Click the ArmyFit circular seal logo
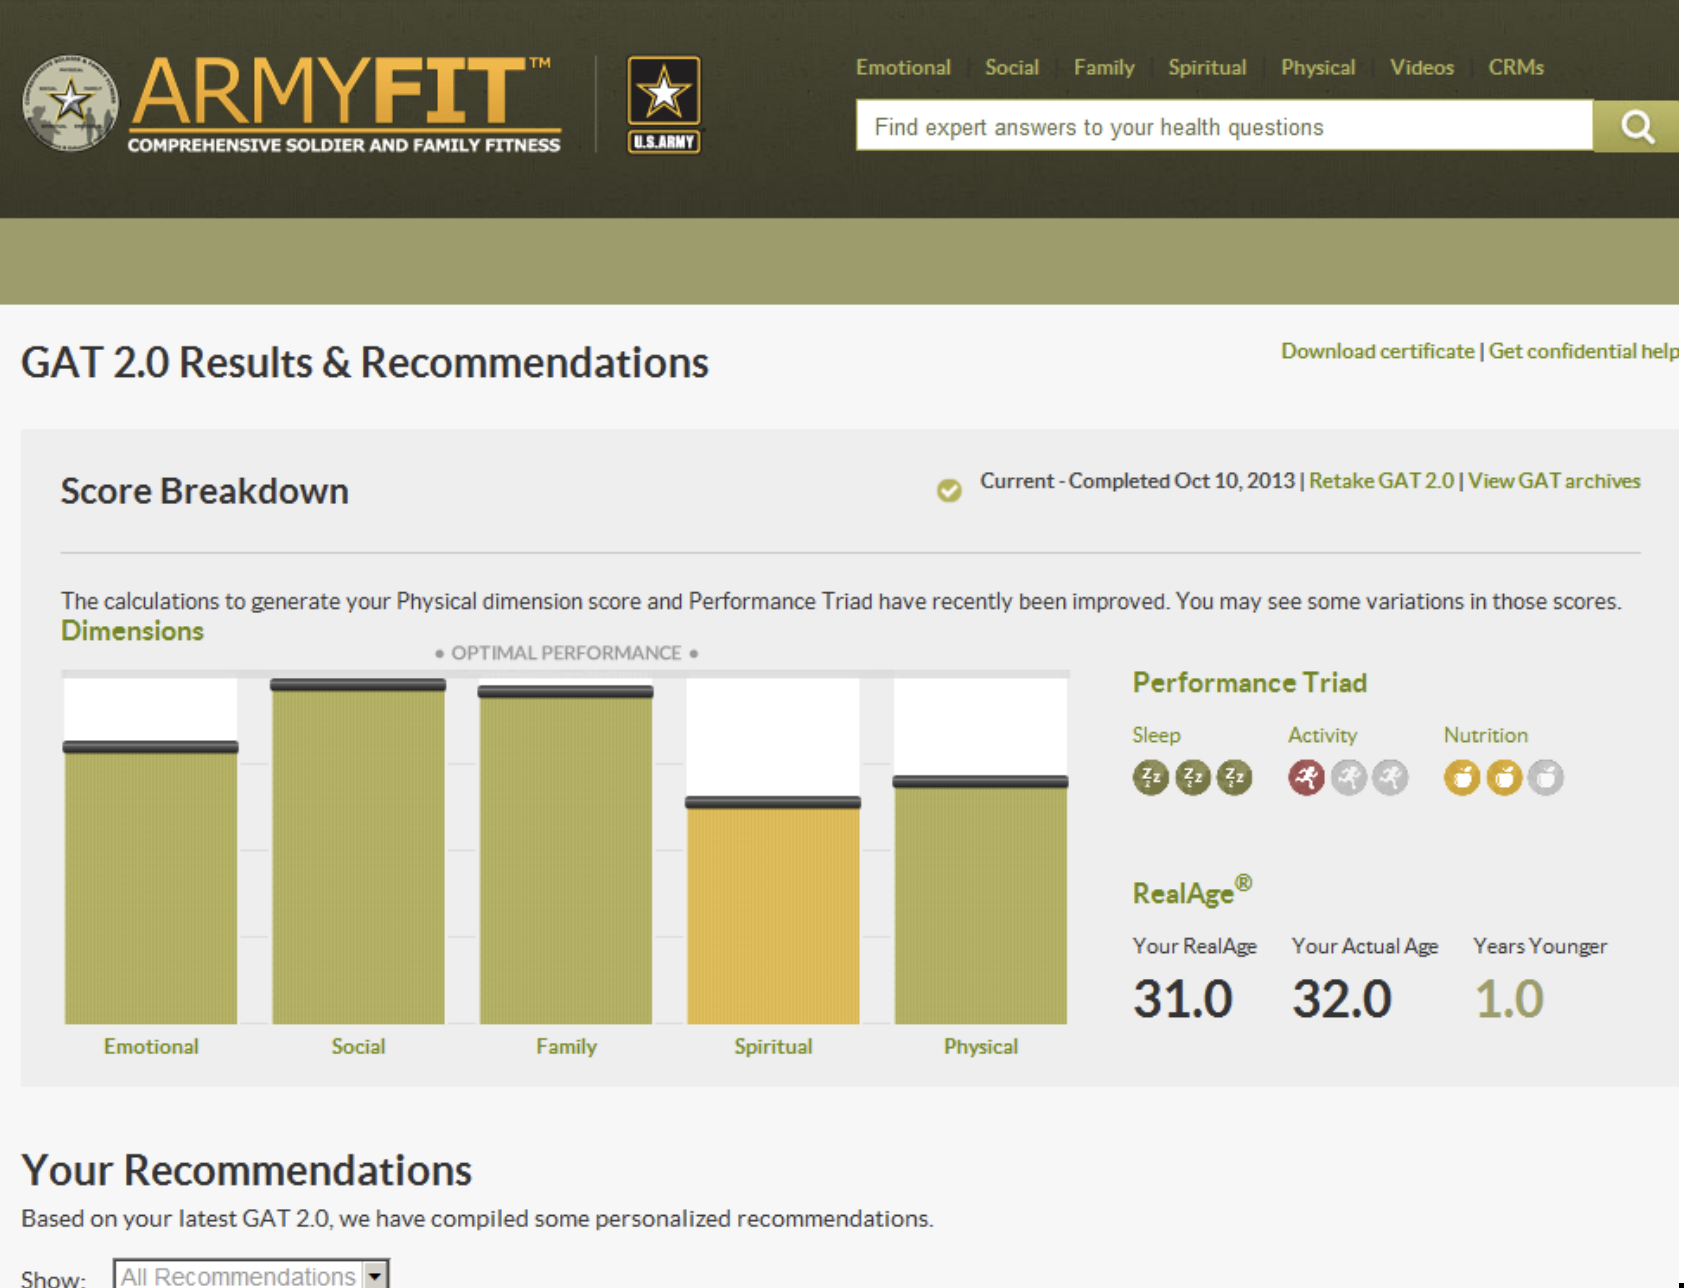The image size is (1684, 1288). pyautogui.click(x=70, y=103)
